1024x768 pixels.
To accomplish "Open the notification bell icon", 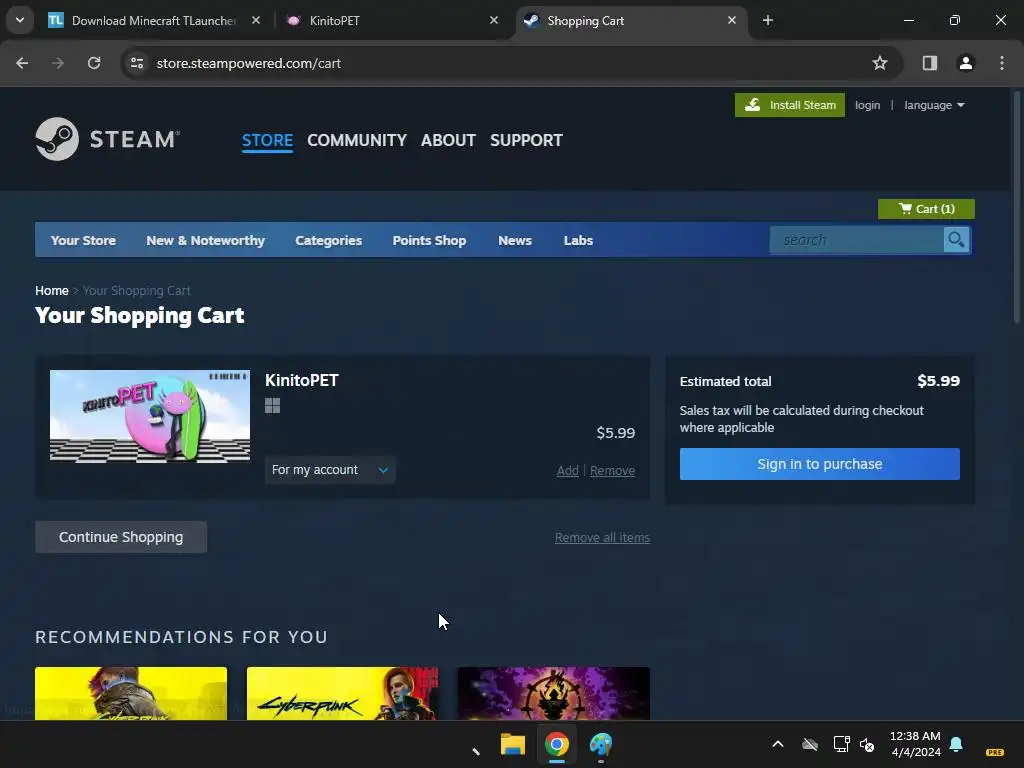I will pos(956,744).
